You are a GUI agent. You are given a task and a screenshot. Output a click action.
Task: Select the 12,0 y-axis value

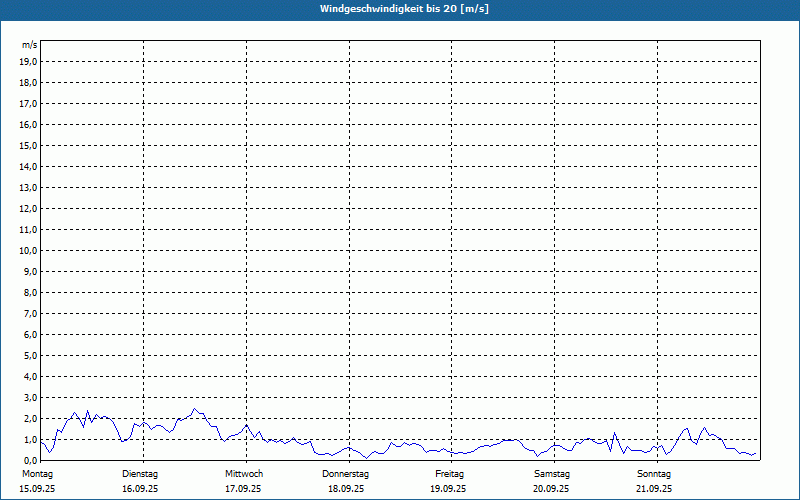28,208
